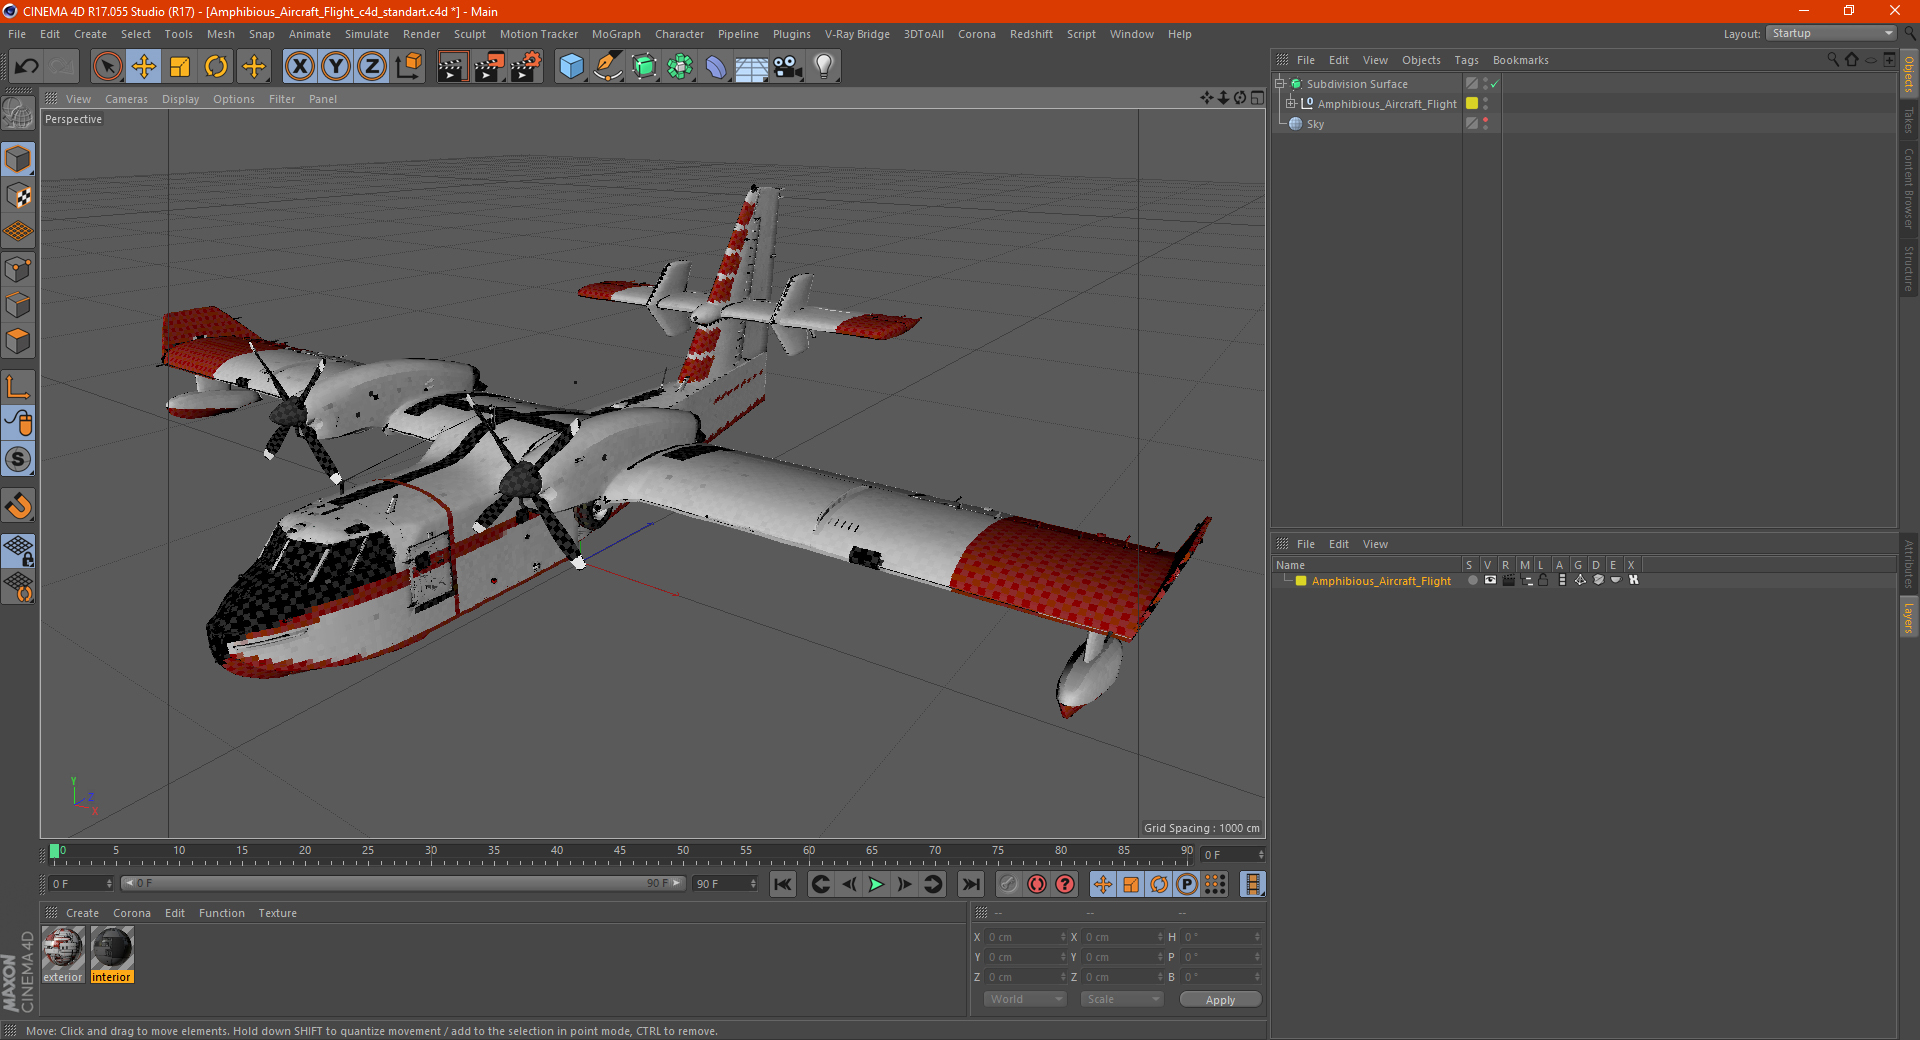The height and width of the screenshot is (1040, 1920).
Task: Add a Camera object
Action: tap(788, 67)
